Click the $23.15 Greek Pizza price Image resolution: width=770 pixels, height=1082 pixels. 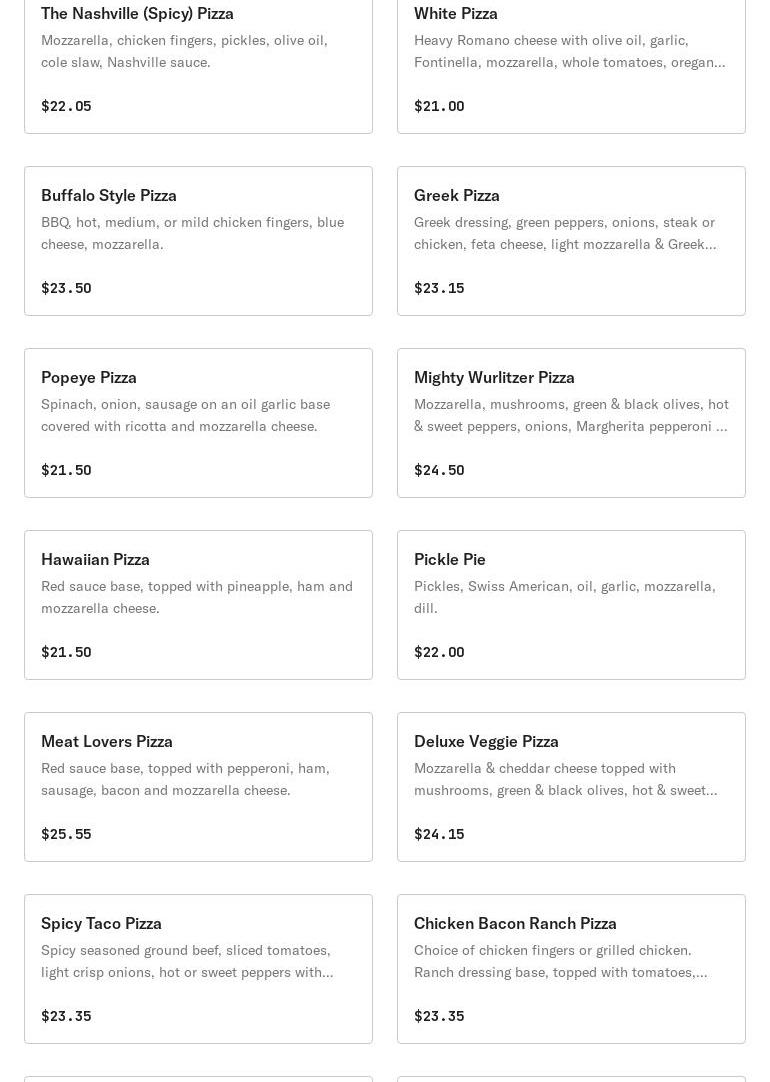pyautogui.click(x=439, y=288)
